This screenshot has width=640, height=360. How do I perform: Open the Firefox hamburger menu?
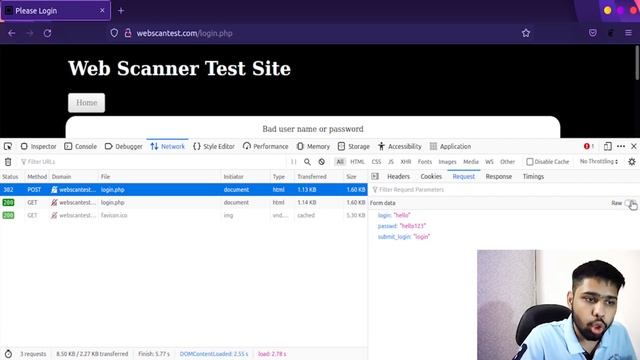pos(628,33)
